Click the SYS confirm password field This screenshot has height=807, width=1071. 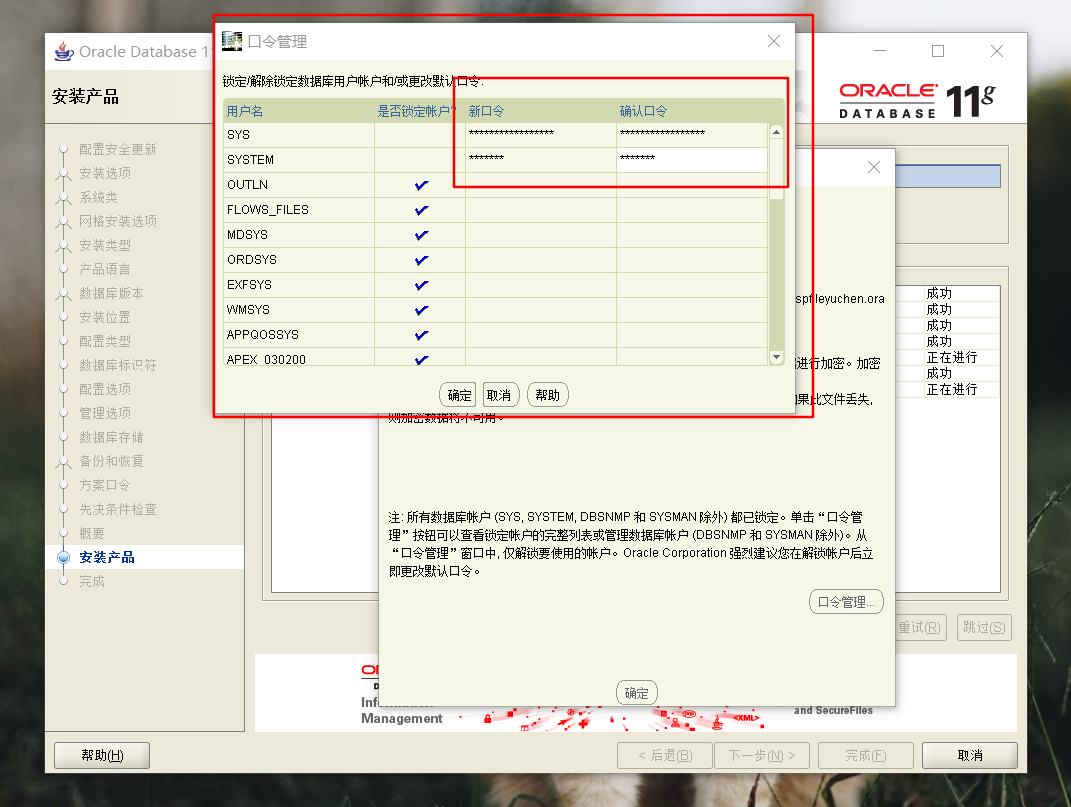pyautogui.click(x=692, y=135)
